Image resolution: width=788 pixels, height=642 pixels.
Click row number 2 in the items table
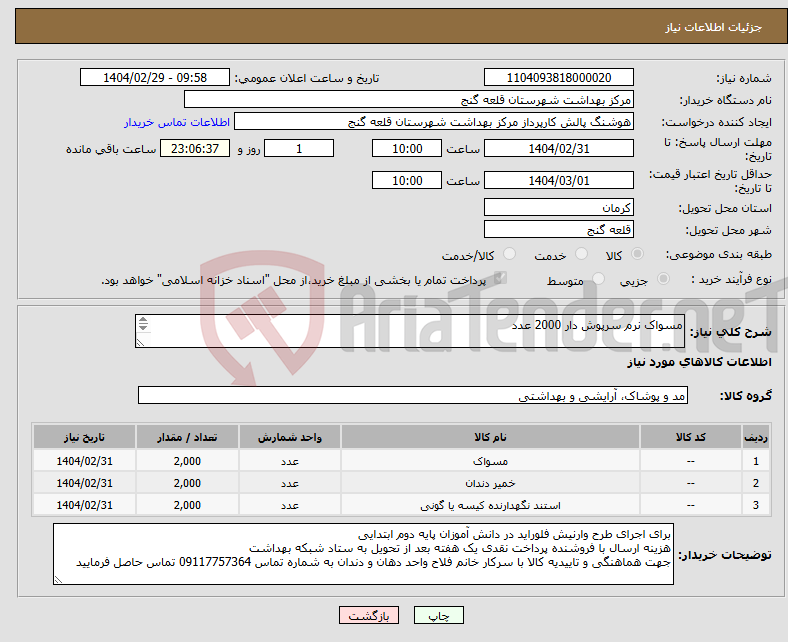(x=756, y=483)
